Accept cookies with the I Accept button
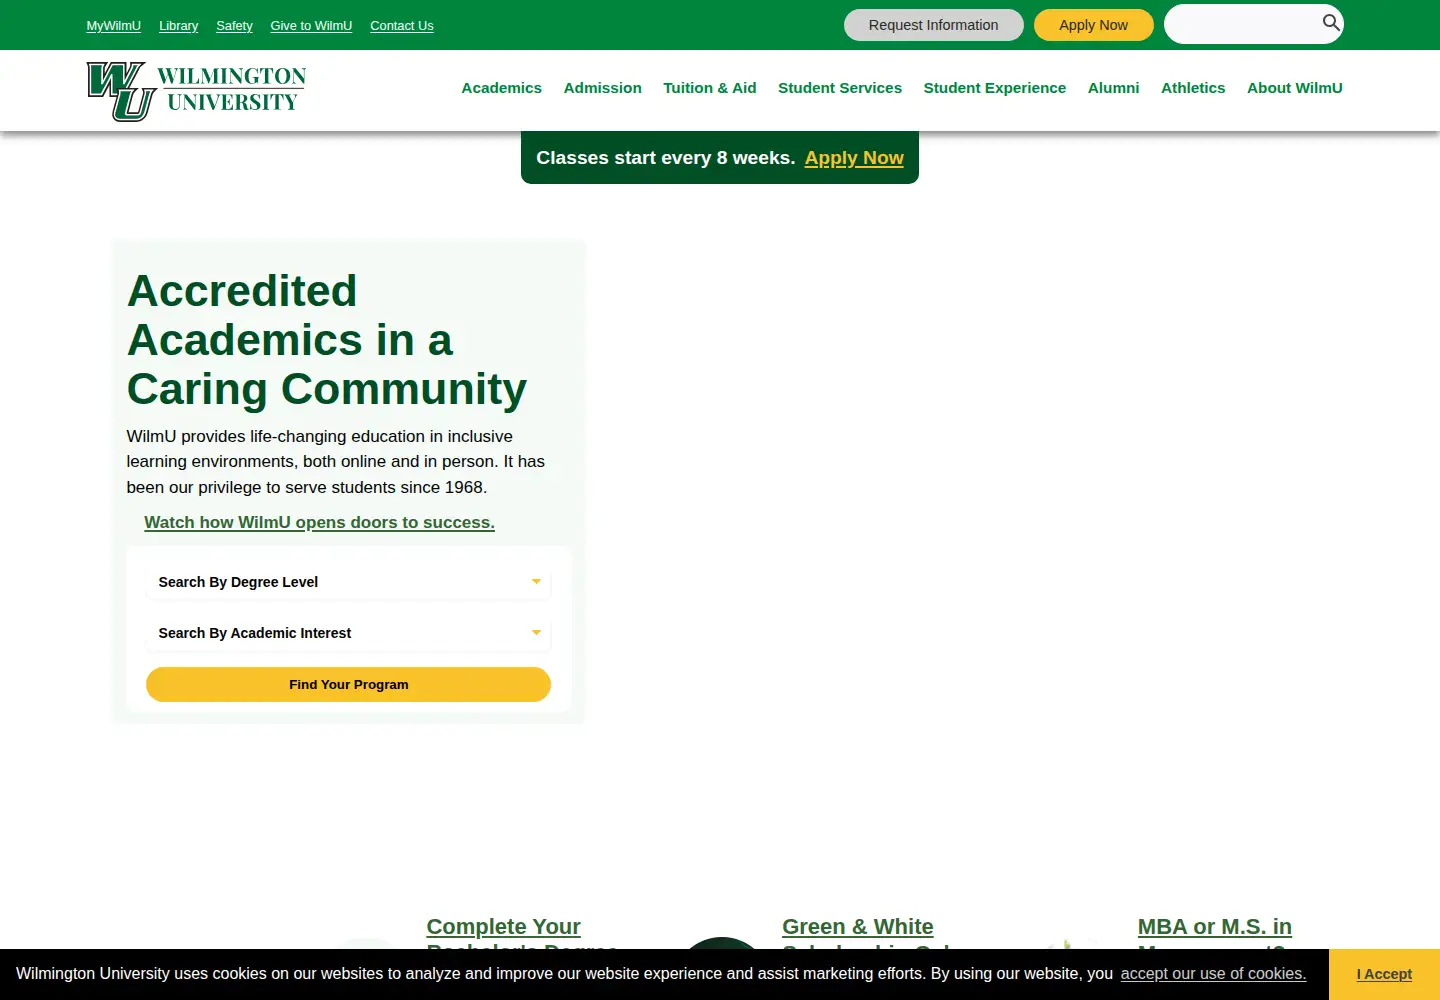This screenshot has width=1440, height=1000. 1384,974
